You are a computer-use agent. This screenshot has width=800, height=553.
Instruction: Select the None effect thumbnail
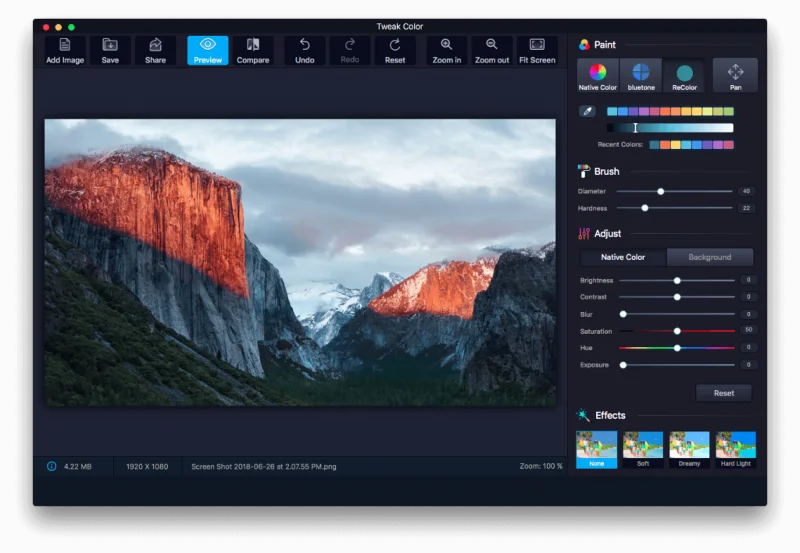click(x=596, y=449)
